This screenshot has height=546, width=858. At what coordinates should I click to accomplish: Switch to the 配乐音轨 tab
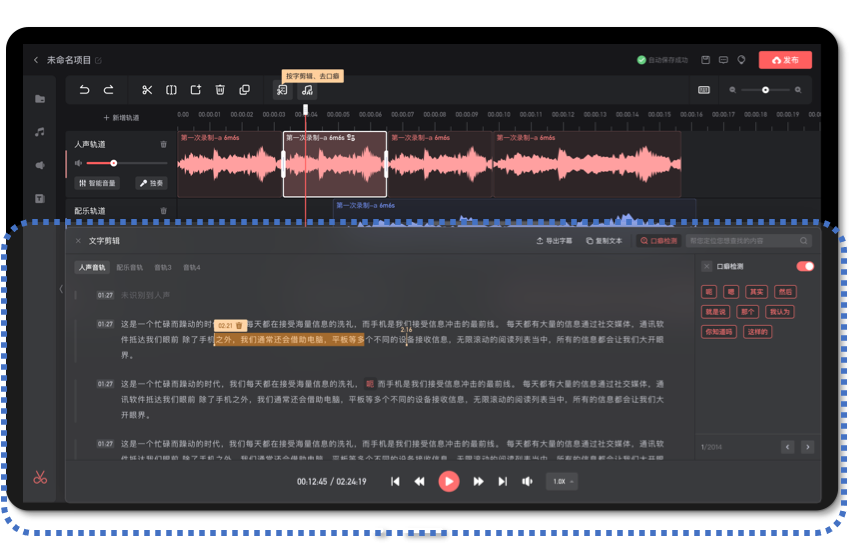(130, 268)
